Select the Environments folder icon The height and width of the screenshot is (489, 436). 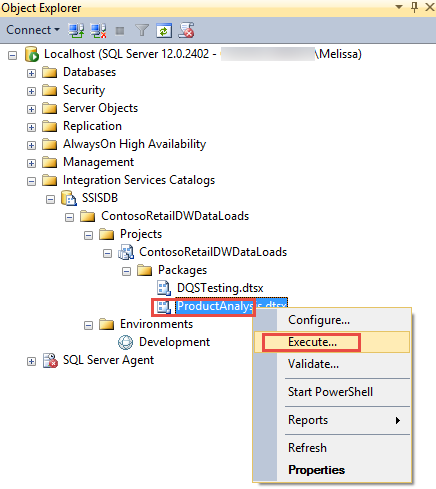[107, 324]
